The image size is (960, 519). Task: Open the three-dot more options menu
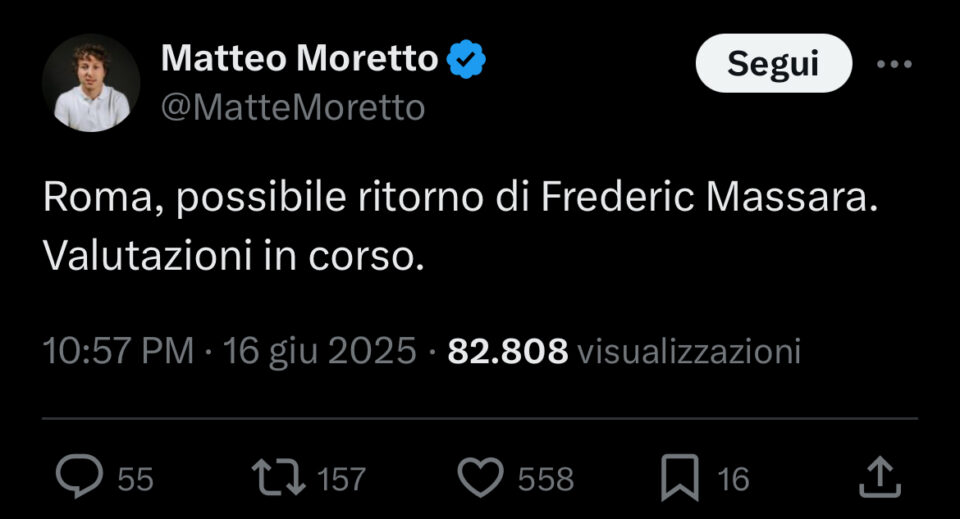pos(894,64)
